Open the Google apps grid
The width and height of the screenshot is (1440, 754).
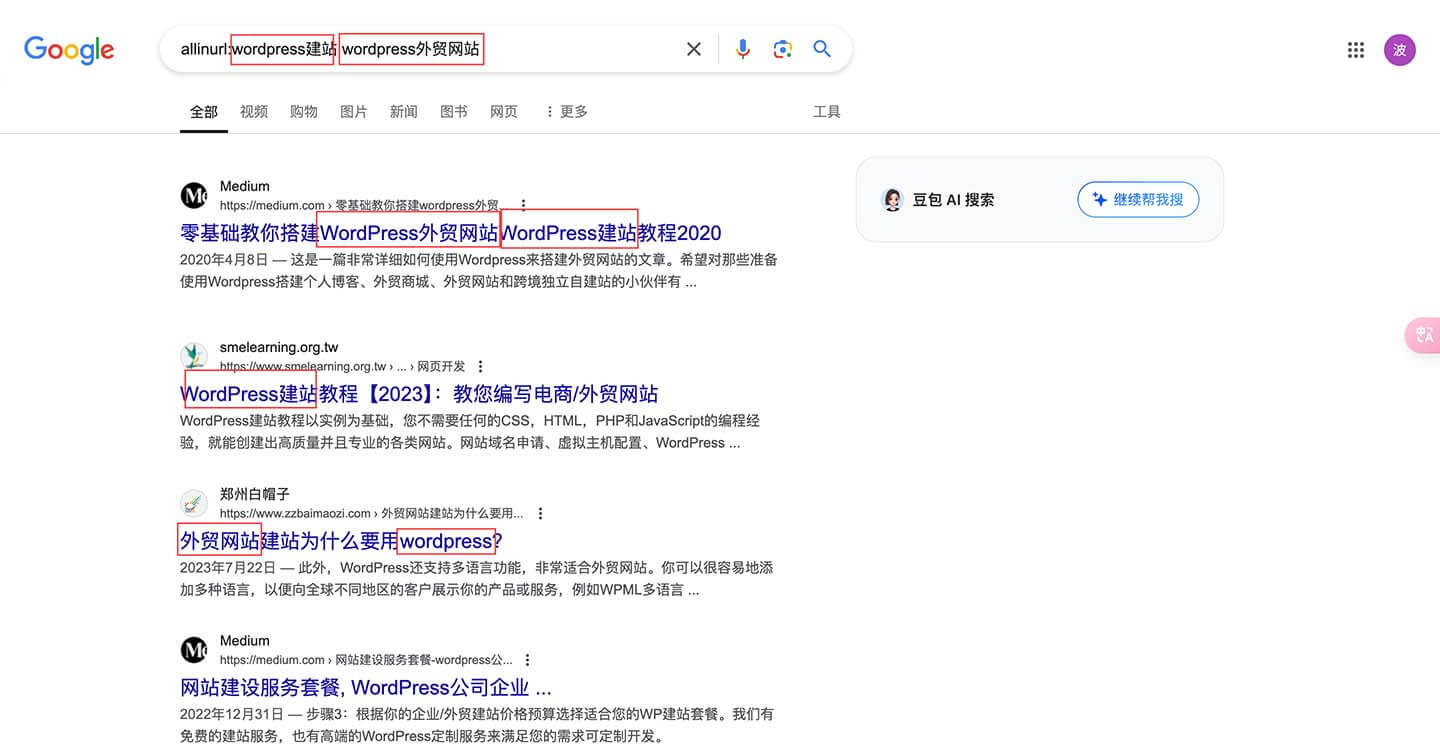pyautogui.click(x=1356, y=50)
